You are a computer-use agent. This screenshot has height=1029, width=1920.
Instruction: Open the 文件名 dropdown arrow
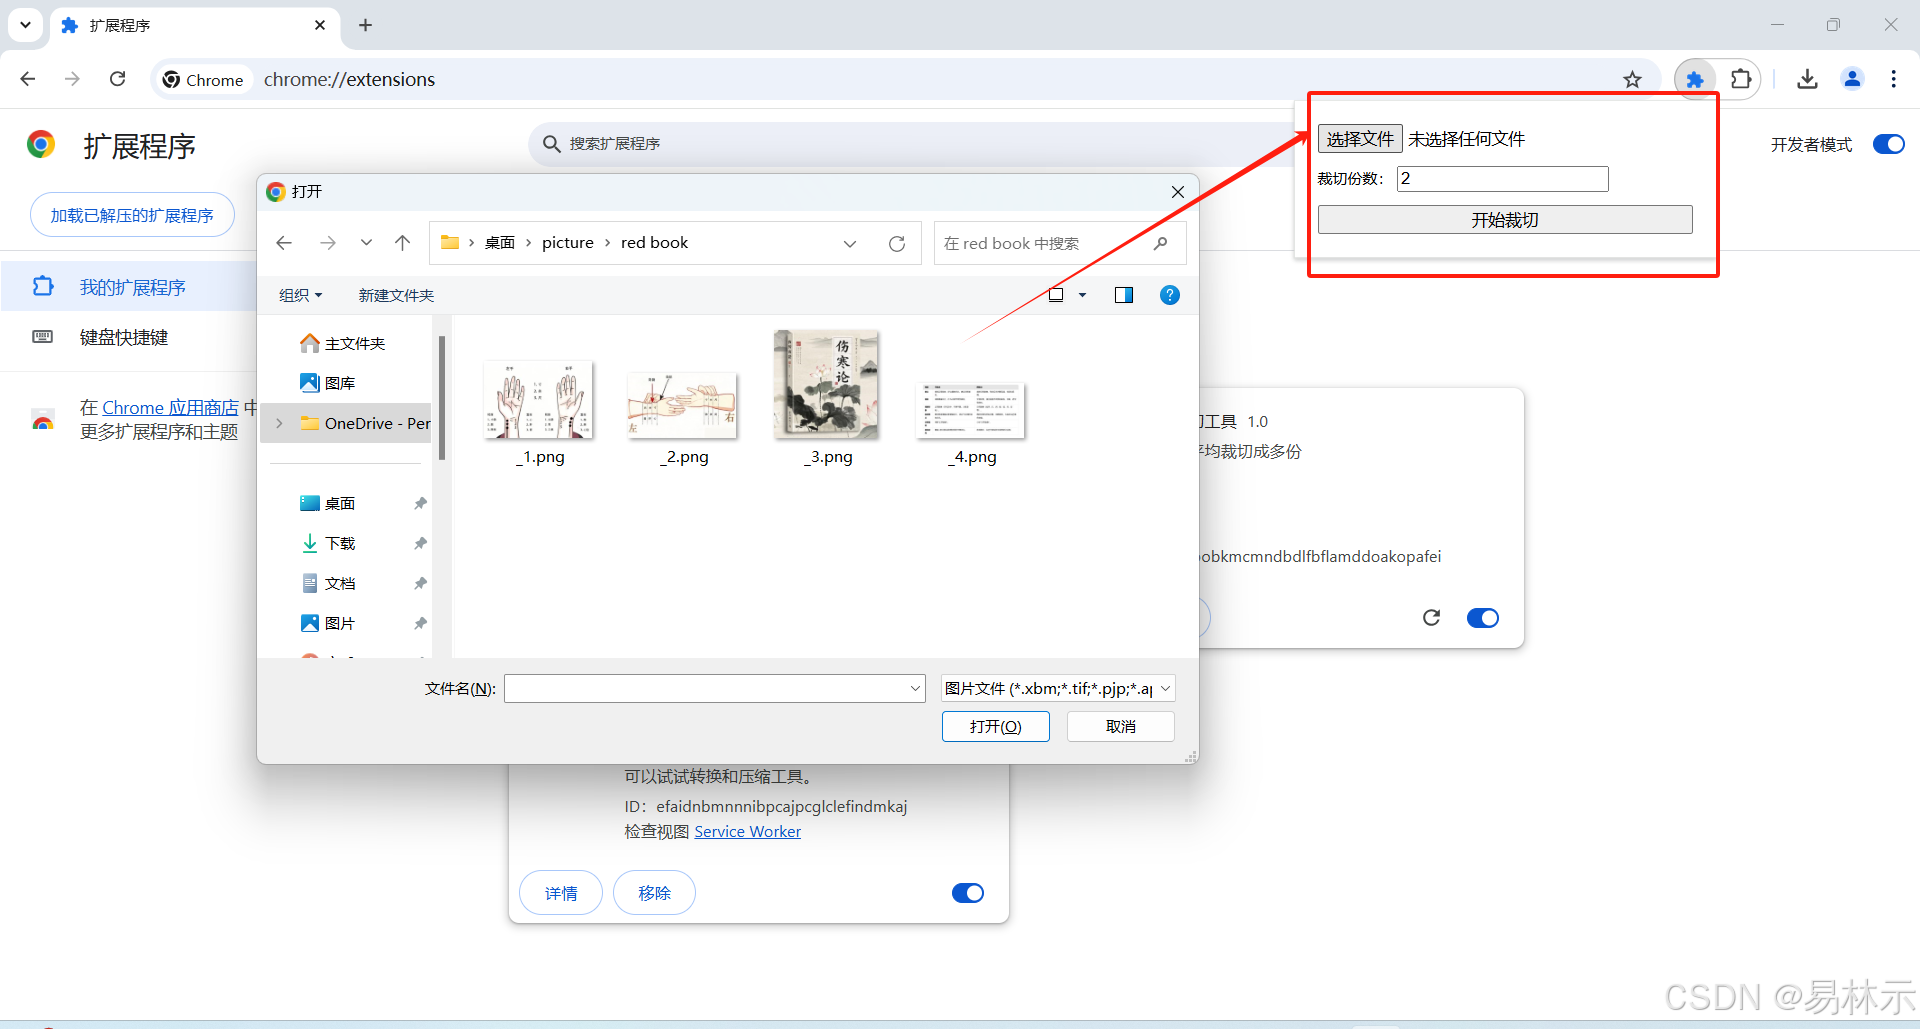point(915,688)
